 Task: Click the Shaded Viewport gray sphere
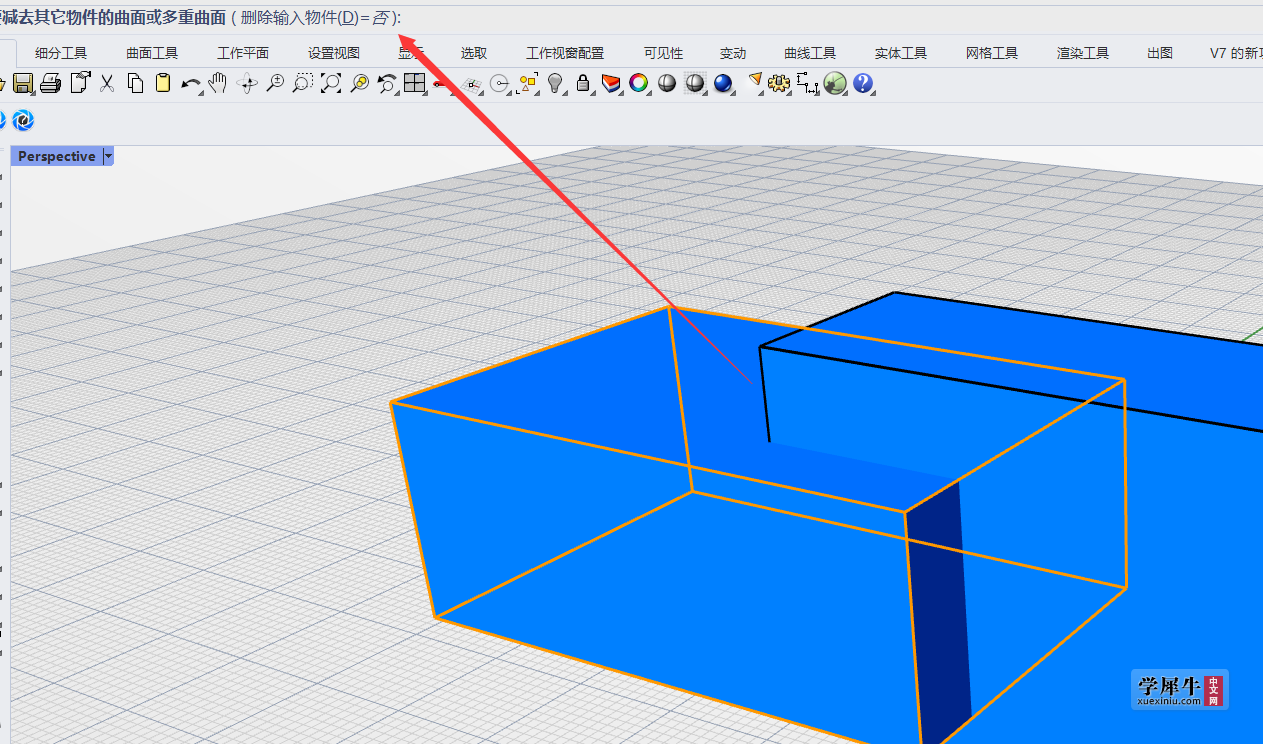[667, 84]
